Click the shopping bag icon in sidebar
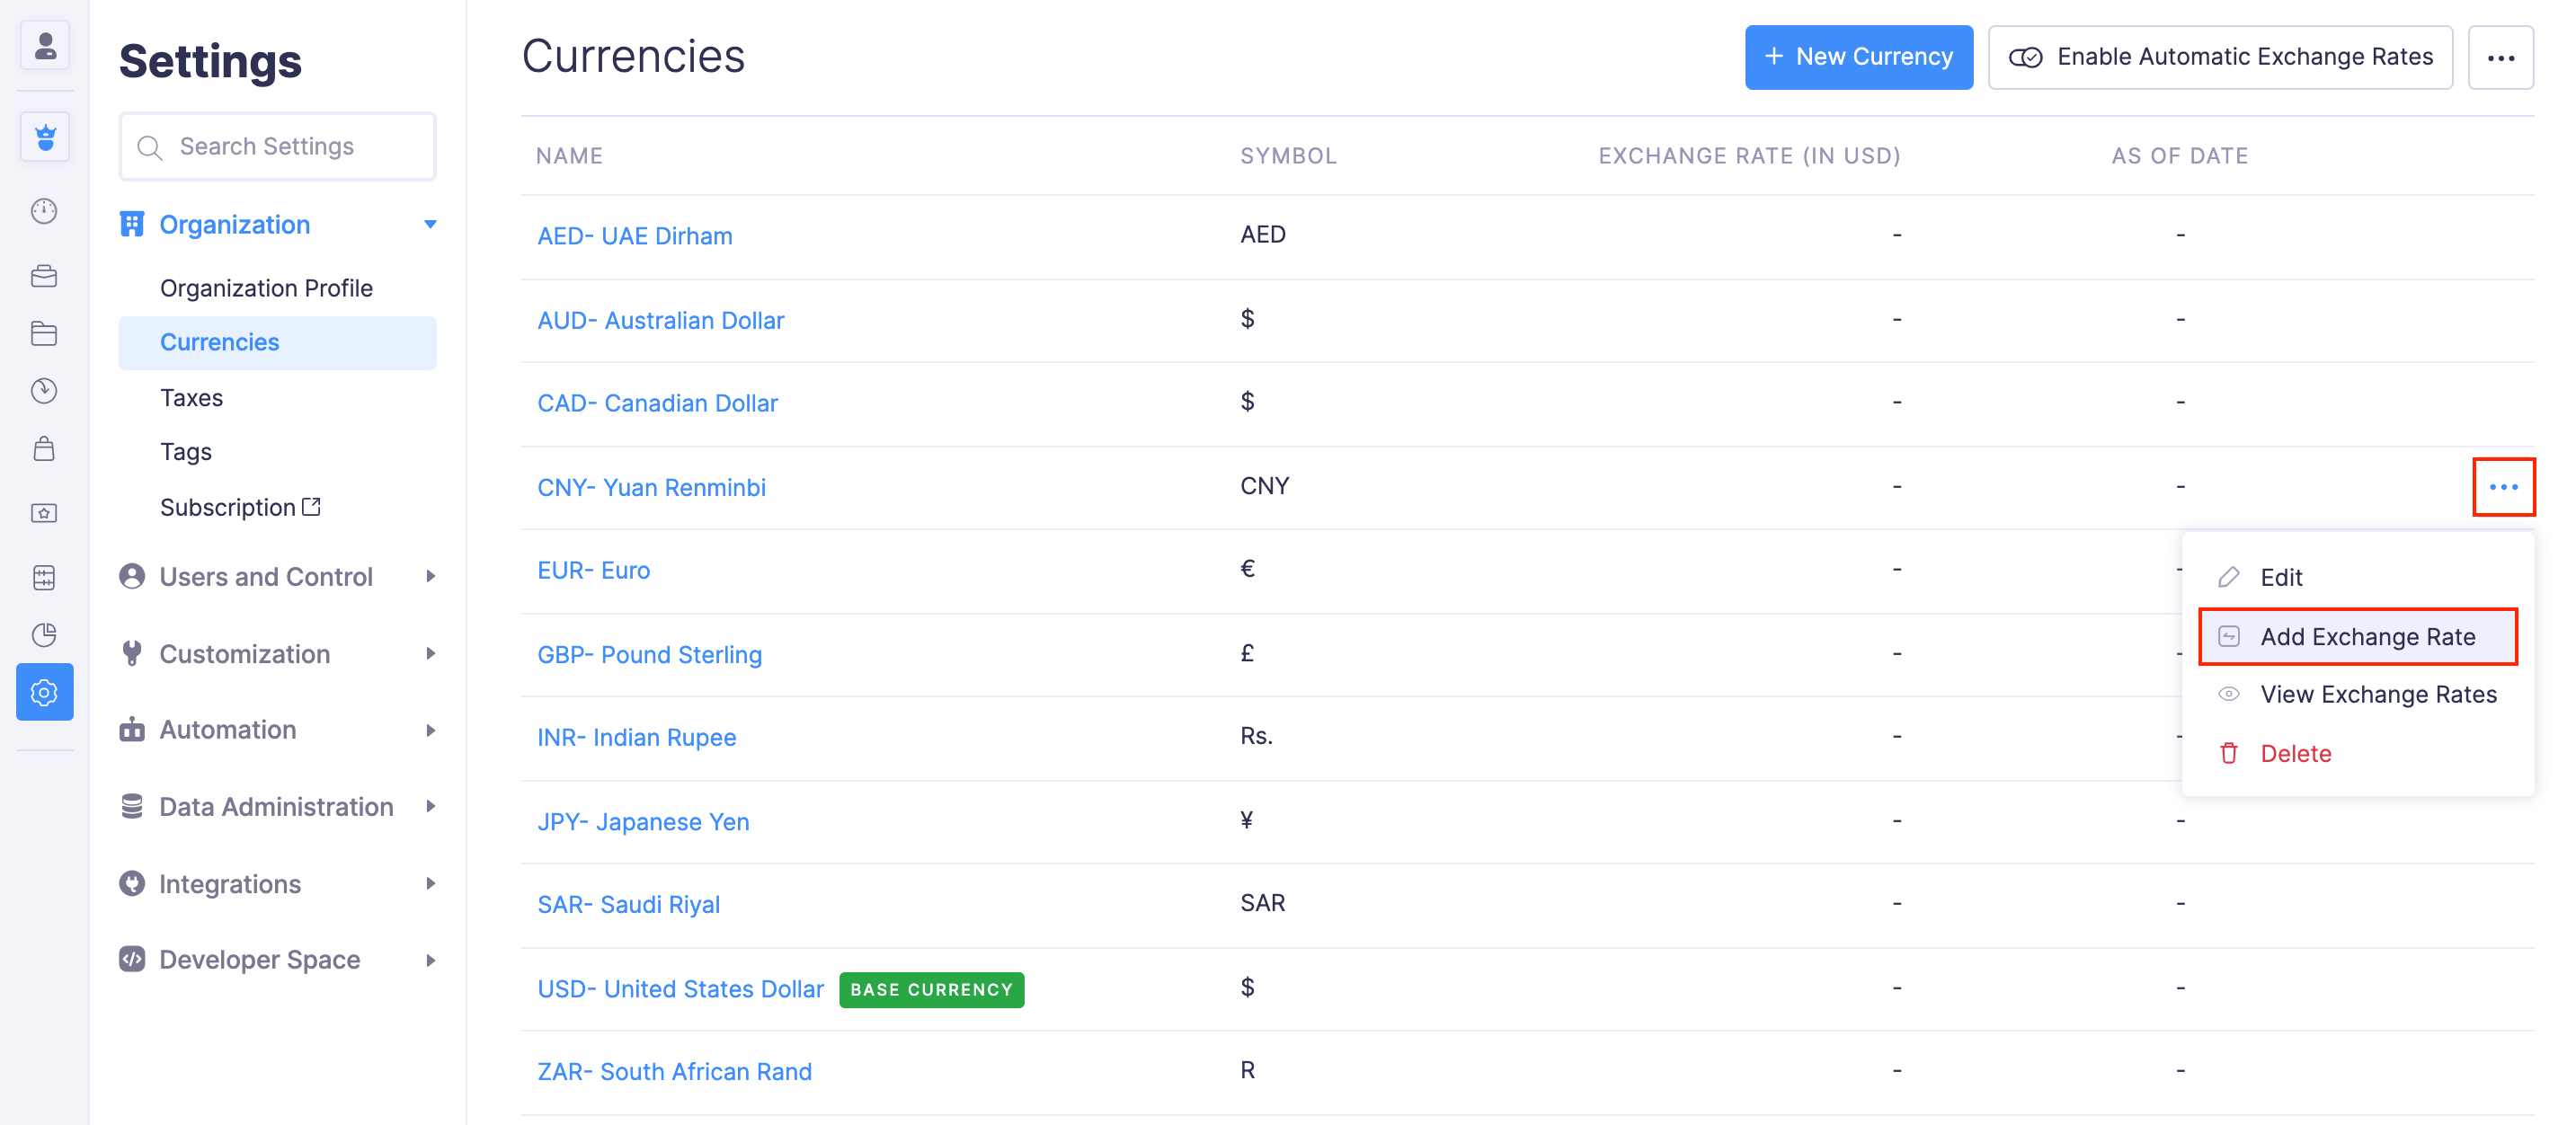This screenshot has width=2576, height=1125. [44, 449]
